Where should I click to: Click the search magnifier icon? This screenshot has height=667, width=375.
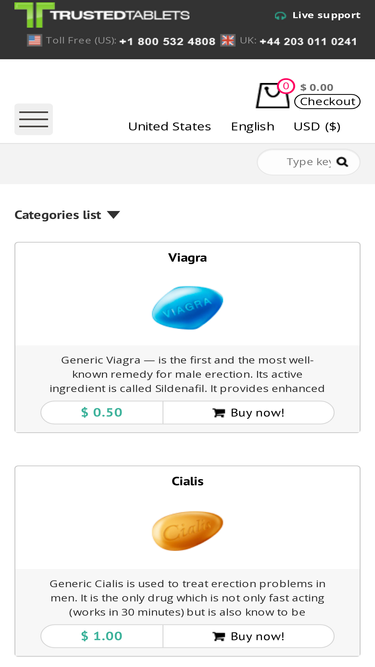click(342, 162)
